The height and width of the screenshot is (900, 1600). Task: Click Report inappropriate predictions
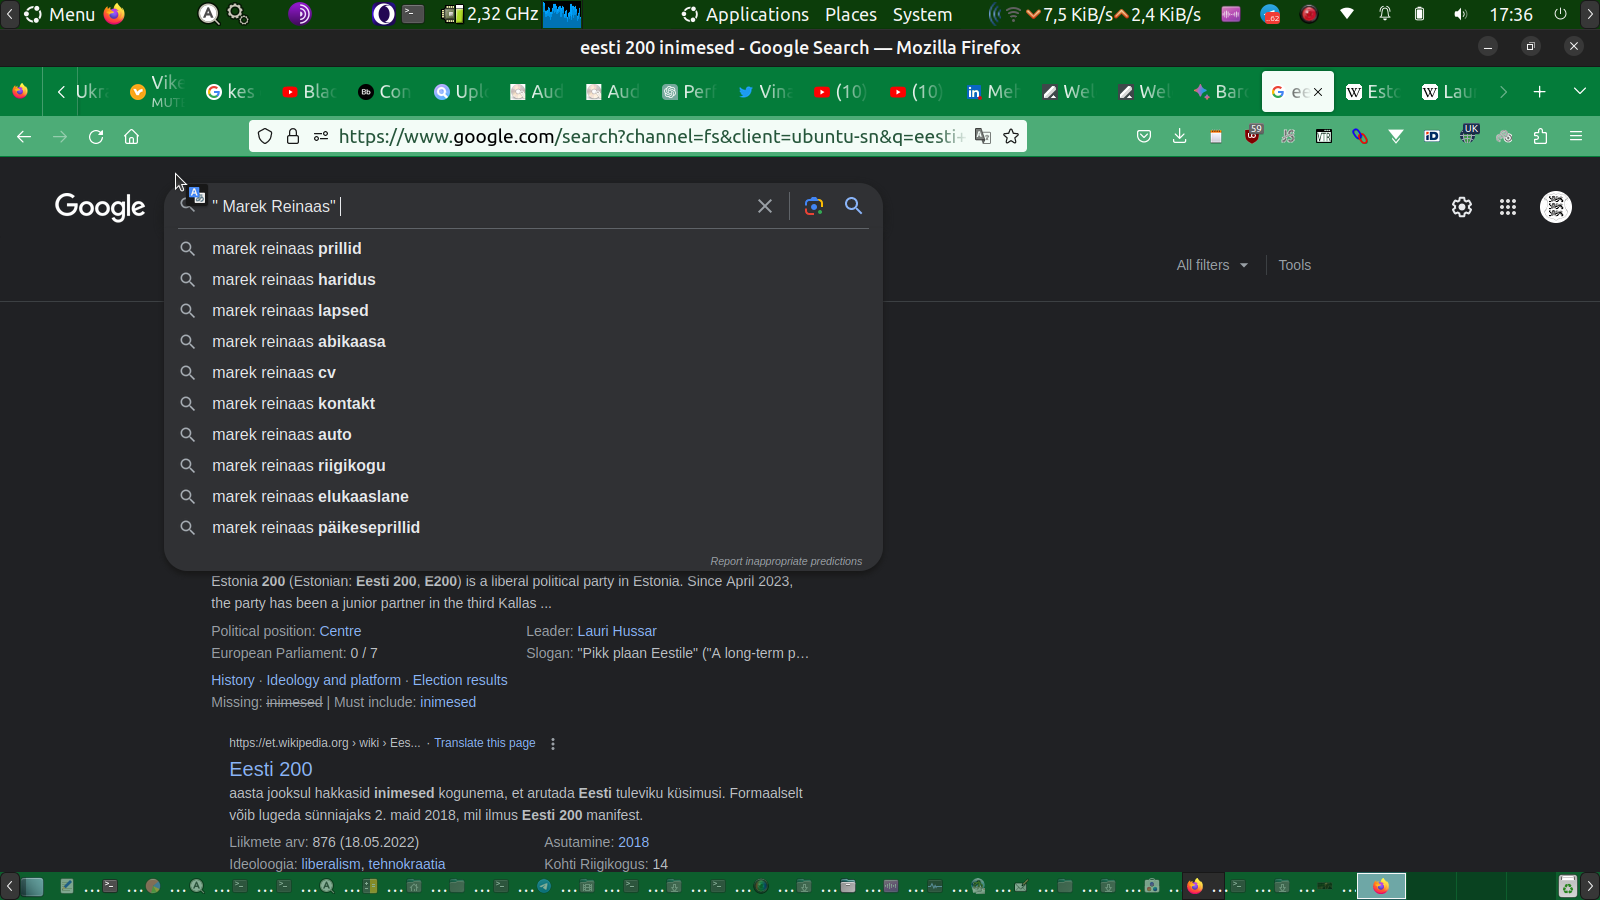click(786, 561)
